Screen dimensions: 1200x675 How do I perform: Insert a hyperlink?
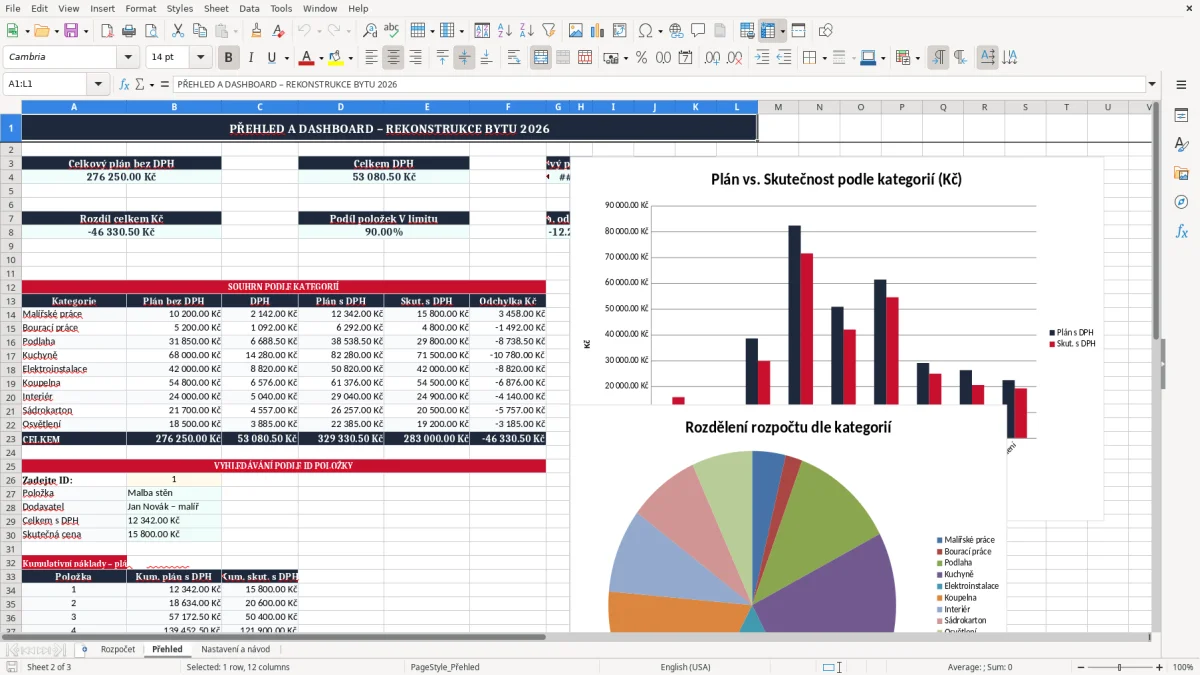[676, 31]
